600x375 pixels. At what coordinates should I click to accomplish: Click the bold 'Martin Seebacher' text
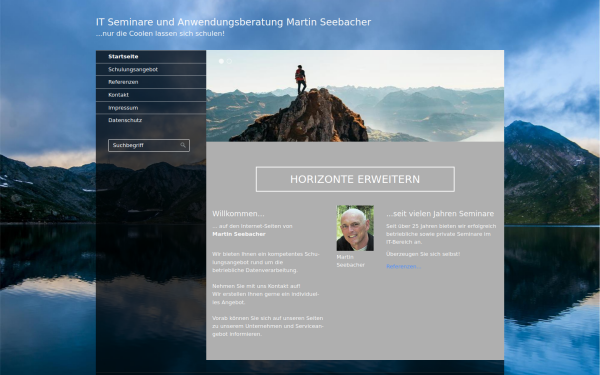pyautogui.click(x=239, y=234)
